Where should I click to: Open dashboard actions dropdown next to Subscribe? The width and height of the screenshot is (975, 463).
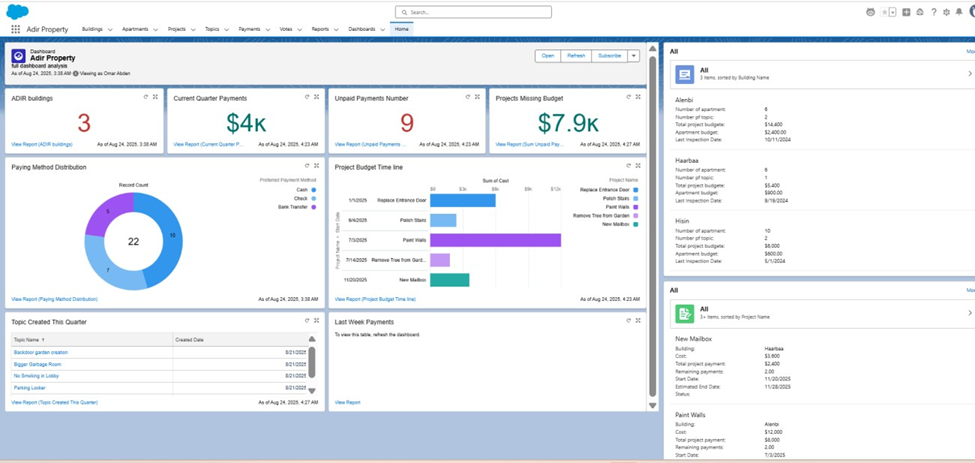(x=633, y=56)
